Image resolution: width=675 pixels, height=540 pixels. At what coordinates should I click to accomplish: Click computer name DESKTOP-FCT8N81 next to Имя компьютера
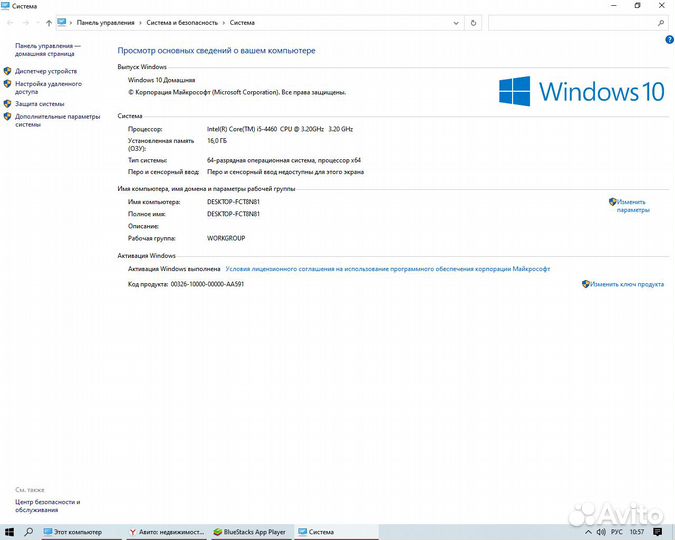(233, 202)
